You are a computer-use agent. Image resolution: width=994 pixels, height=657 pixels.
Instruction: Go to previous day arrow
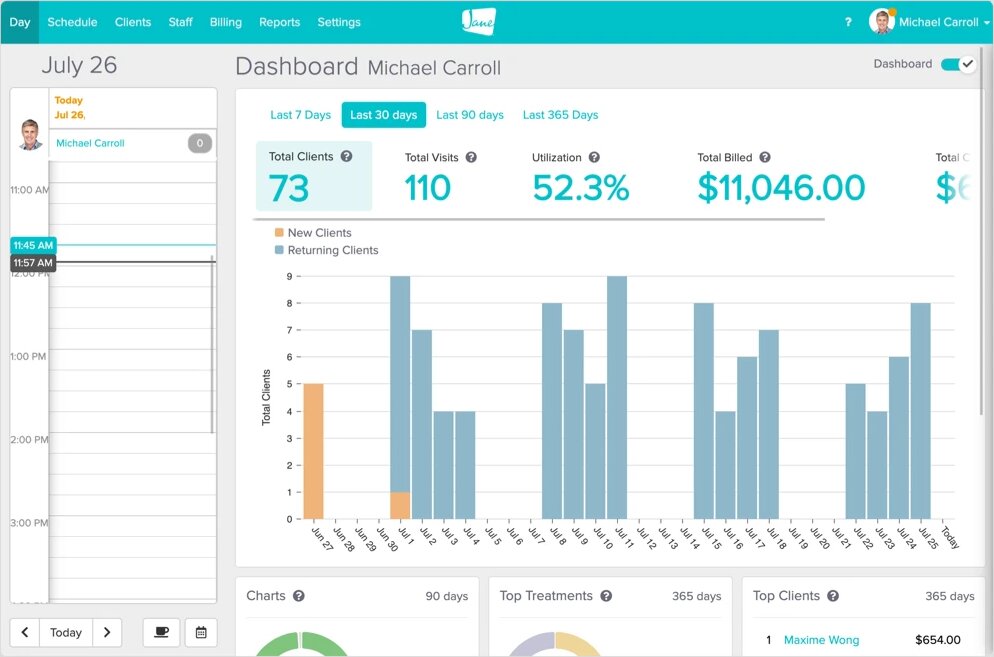(25, 632)
